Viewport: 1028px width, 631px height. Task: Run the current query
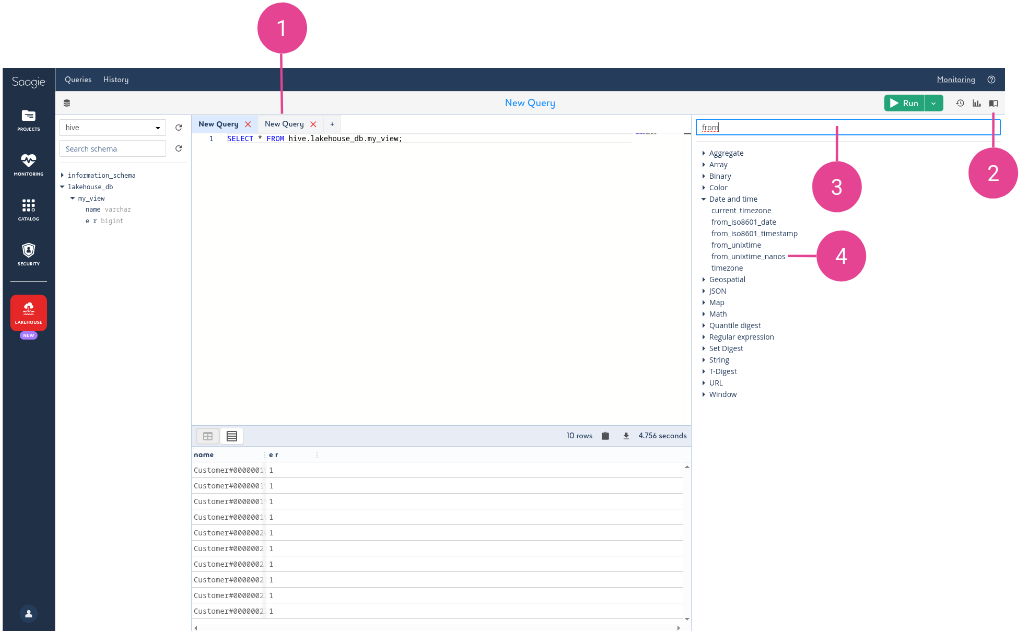pyautogui.click(x=904, y=103)
